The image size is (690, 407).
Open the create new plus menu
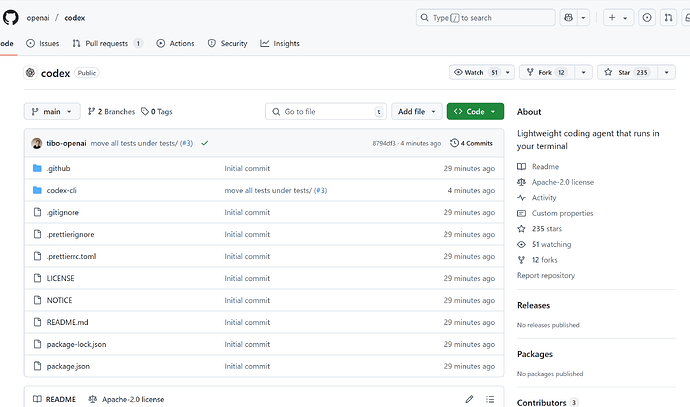point(618,18)
